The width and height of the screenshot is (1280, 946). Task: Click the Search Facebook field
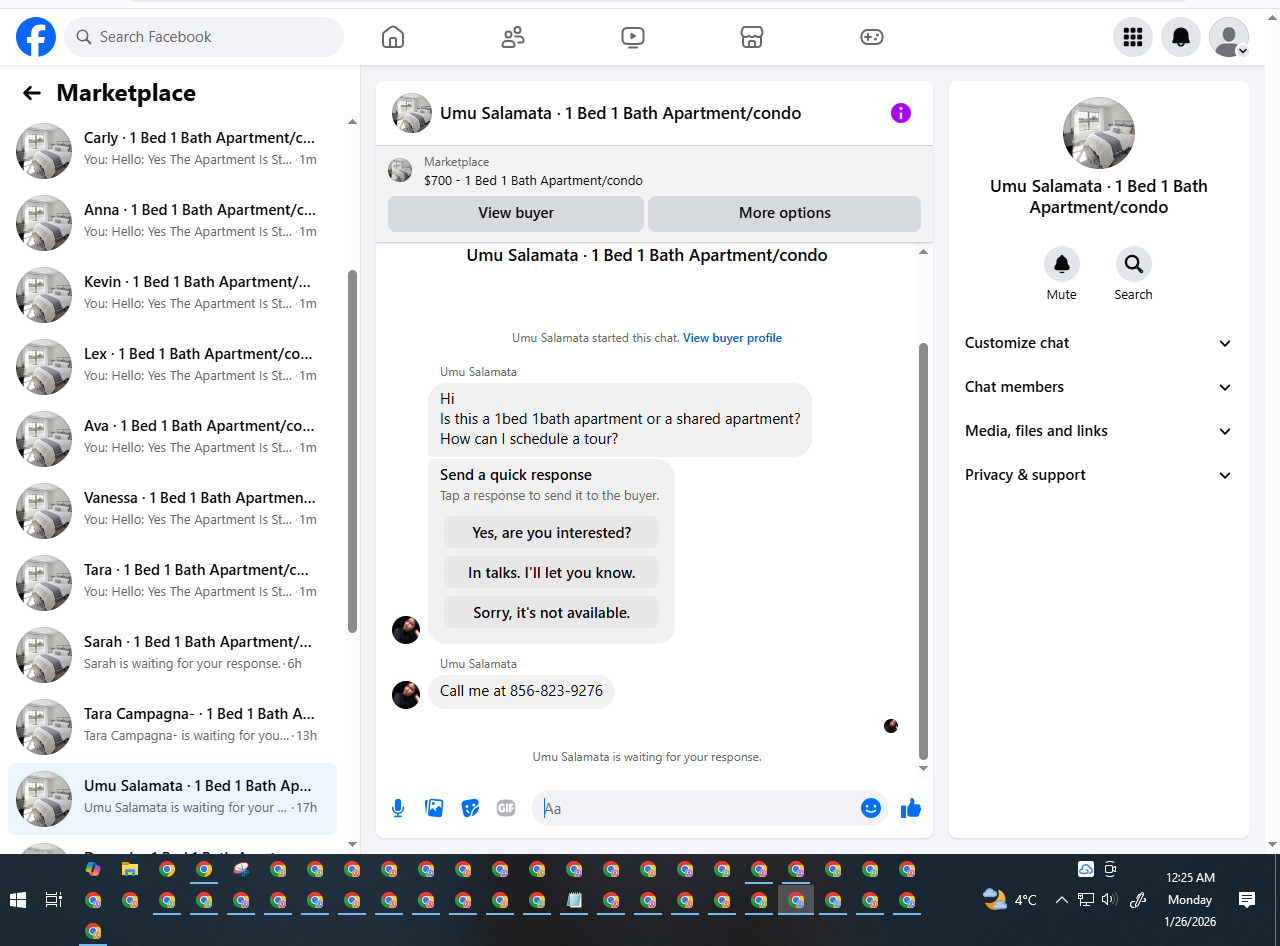(204, 37)
